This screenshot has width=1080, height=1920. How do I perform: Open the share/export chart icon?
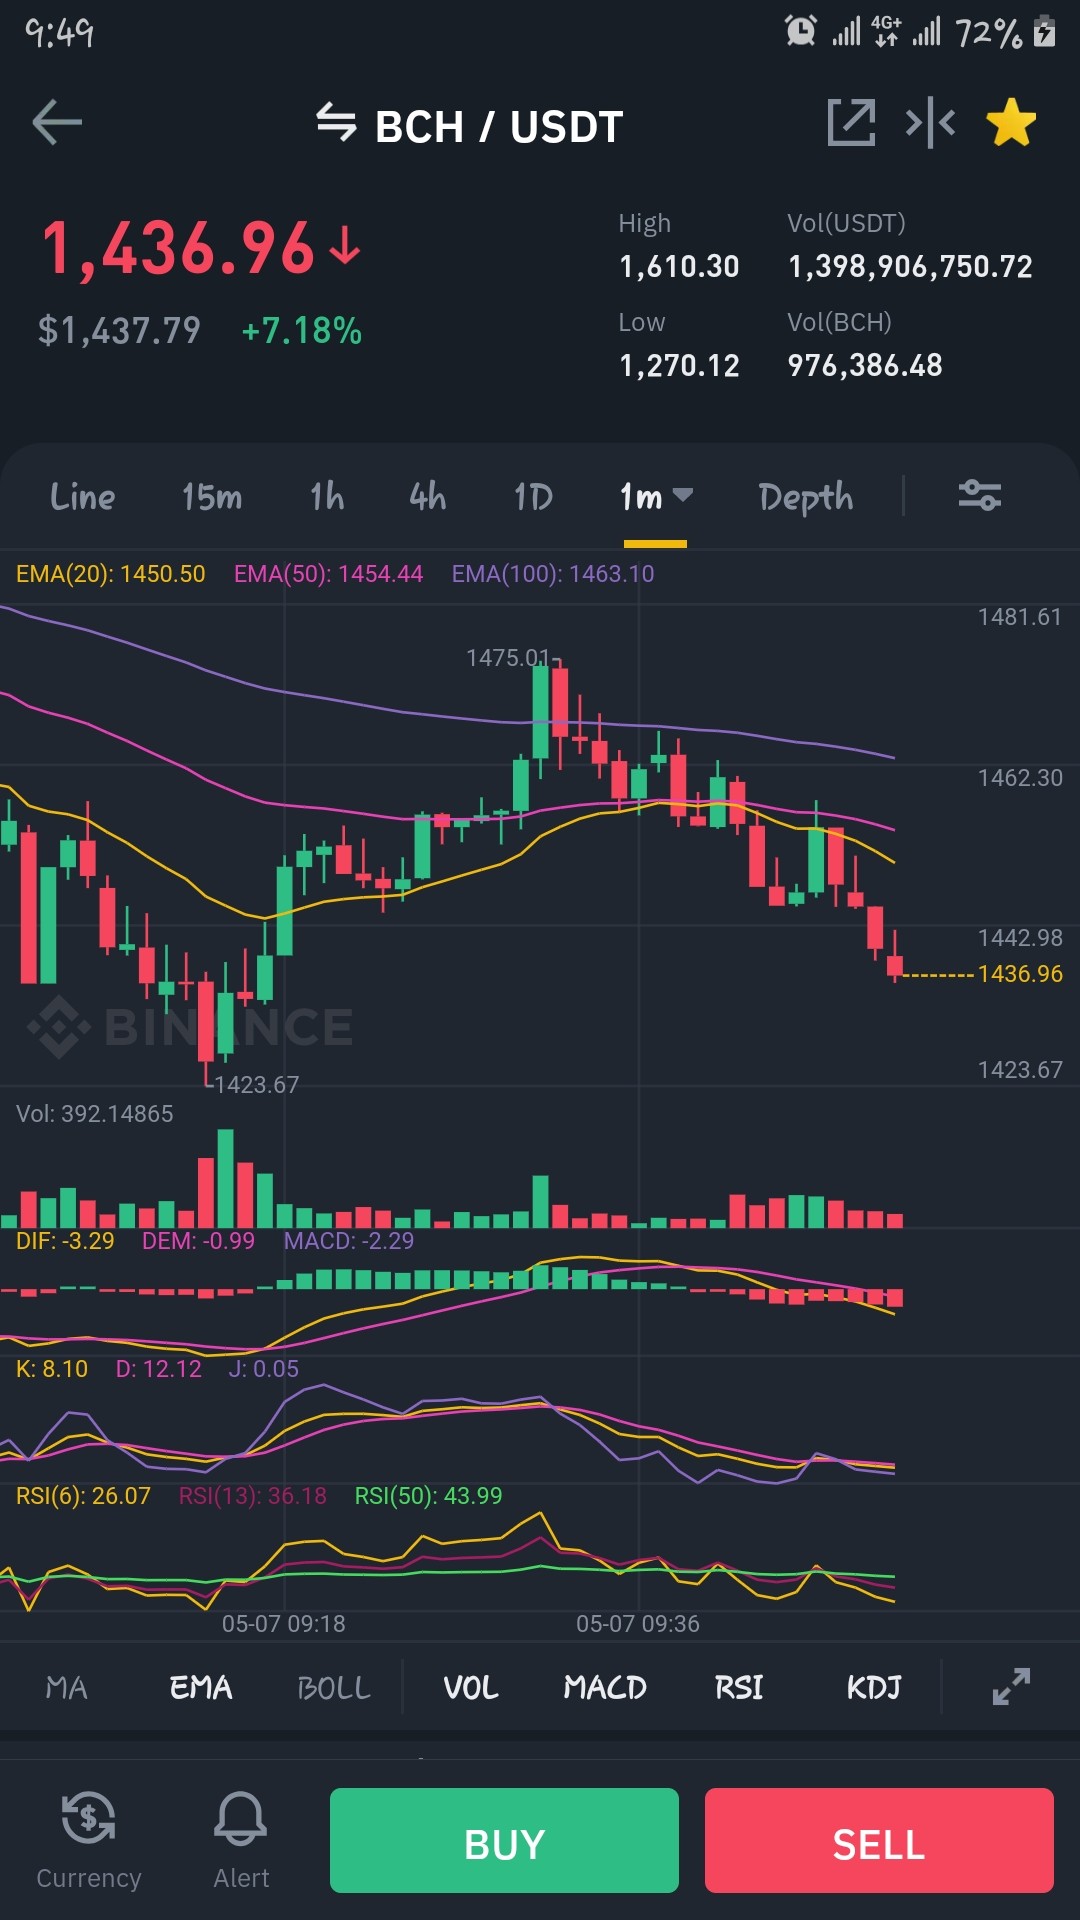pos(851,123)
